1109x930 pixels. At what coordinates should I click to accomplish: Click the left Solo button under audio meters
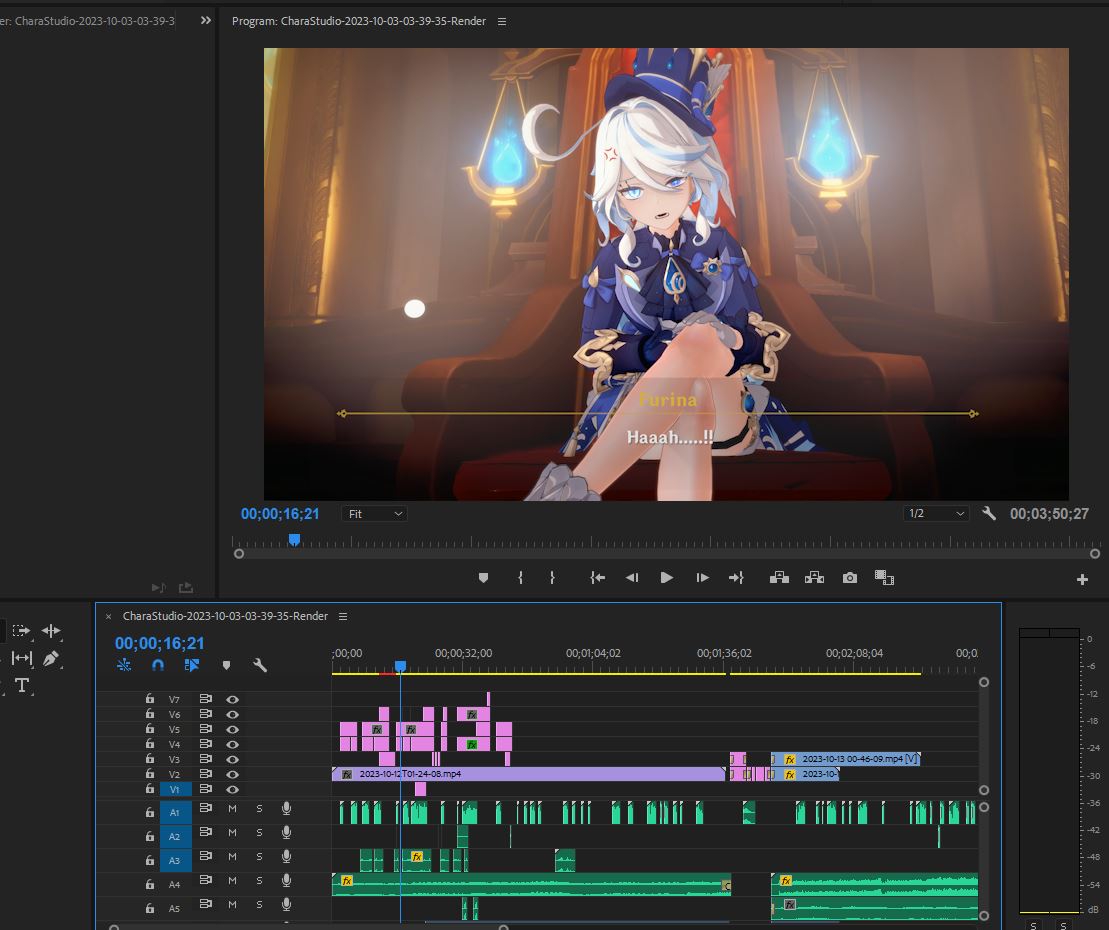[1033, 924]
